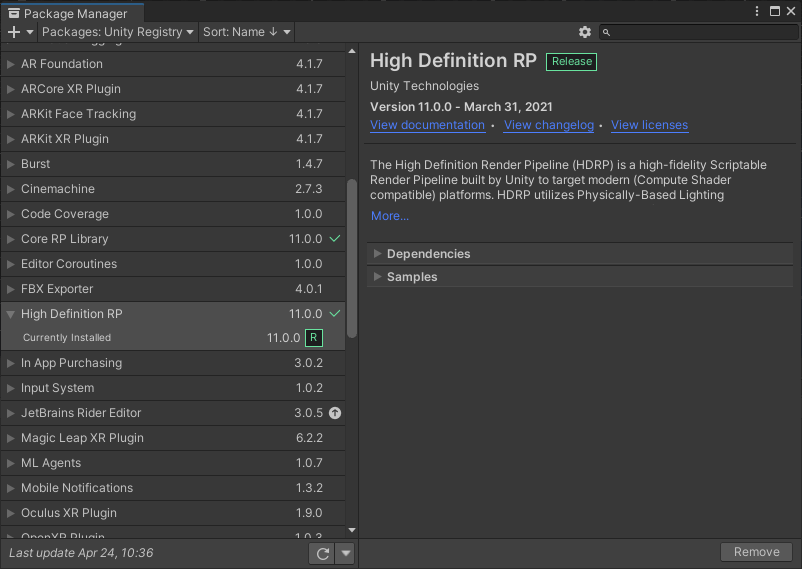Screen dimensions: 802x569
Task: Collapse the High Definition RP row
Action: coord(11,314)
